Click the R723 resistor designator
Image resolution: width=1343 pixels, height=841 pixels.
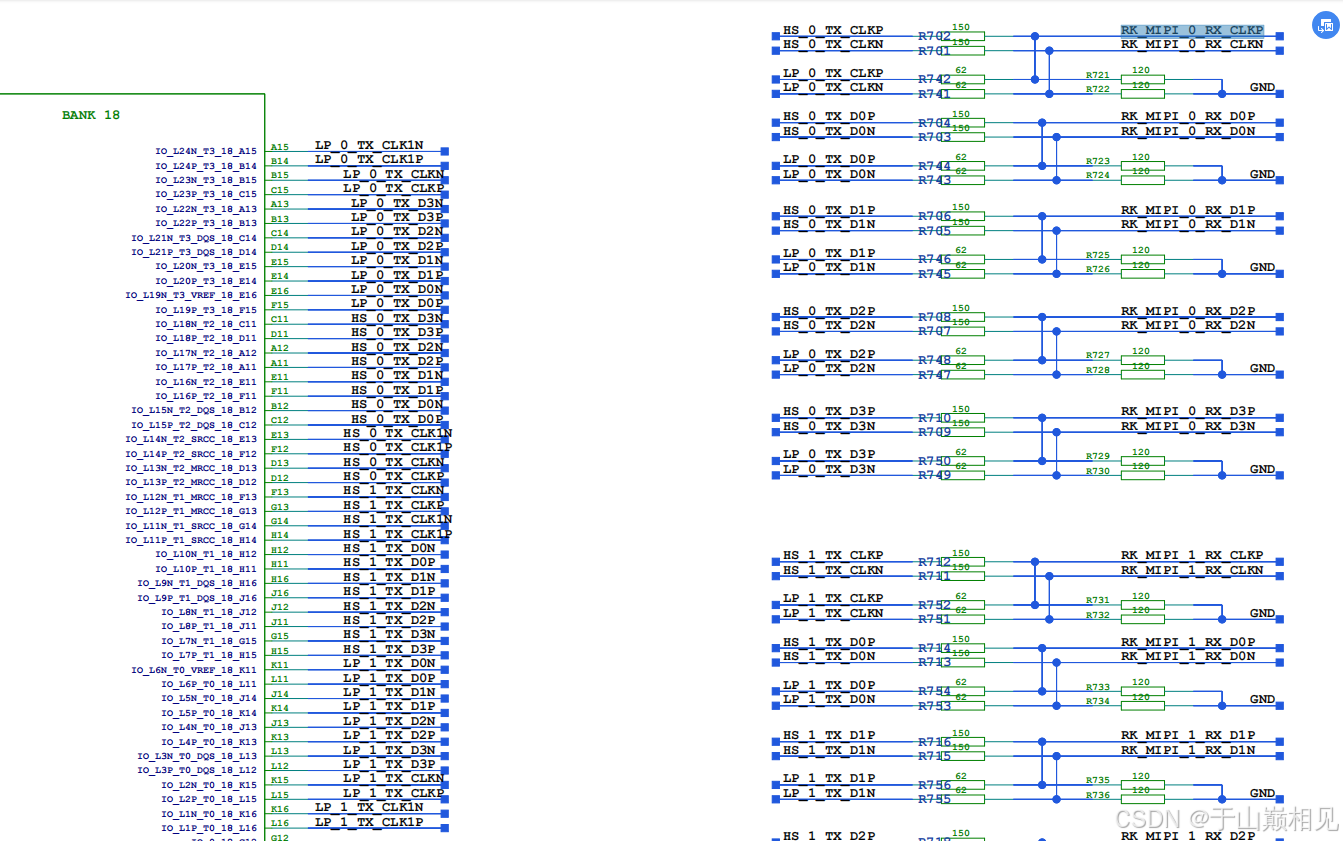coord(1098,161)
